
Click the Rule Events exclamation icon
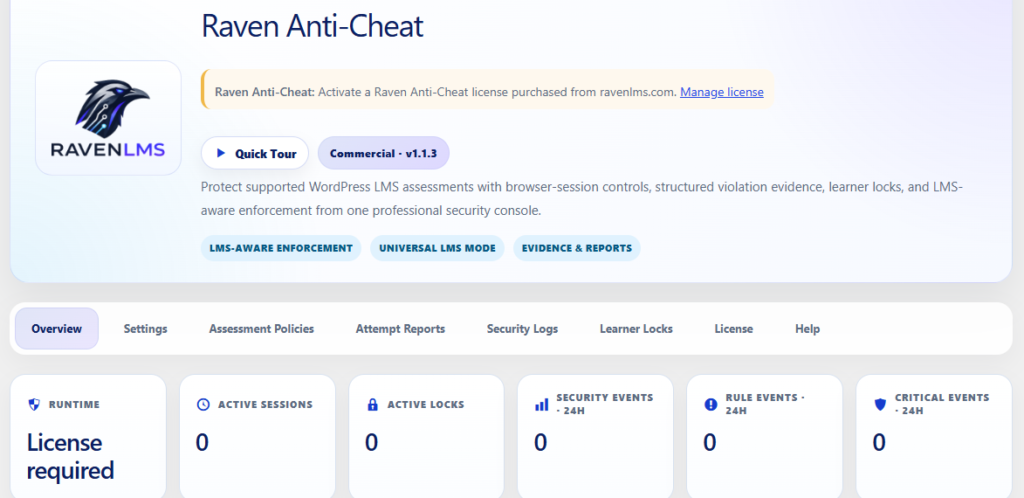(711, 405)
